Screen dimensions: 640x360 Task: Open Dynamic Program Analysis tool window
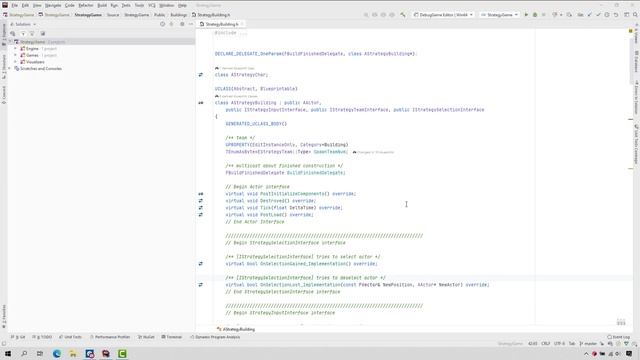pyautogui.click(x=215, y=337)
